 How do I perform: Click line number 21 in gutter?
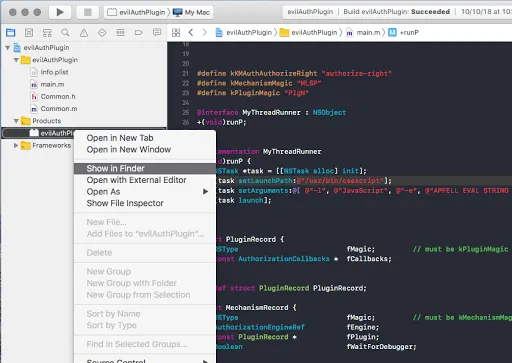click(186, 73)
